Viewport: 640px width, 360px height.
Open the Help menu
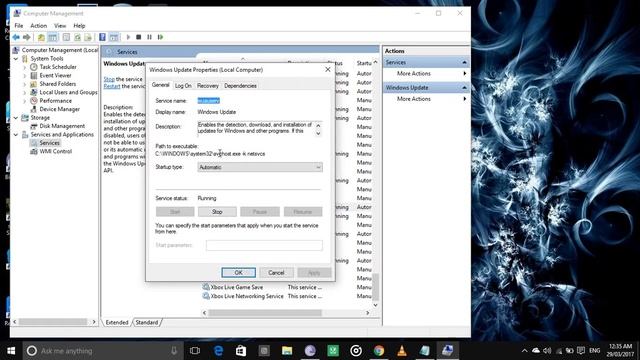[x=79, y=26]
